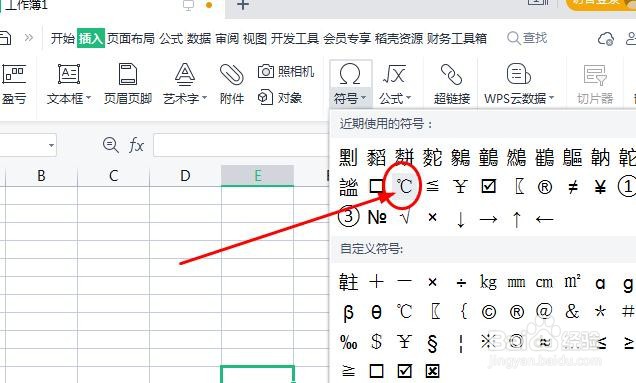
Task: Open the Formulas (公式) ribbon tab
Action: coord(171,39)
